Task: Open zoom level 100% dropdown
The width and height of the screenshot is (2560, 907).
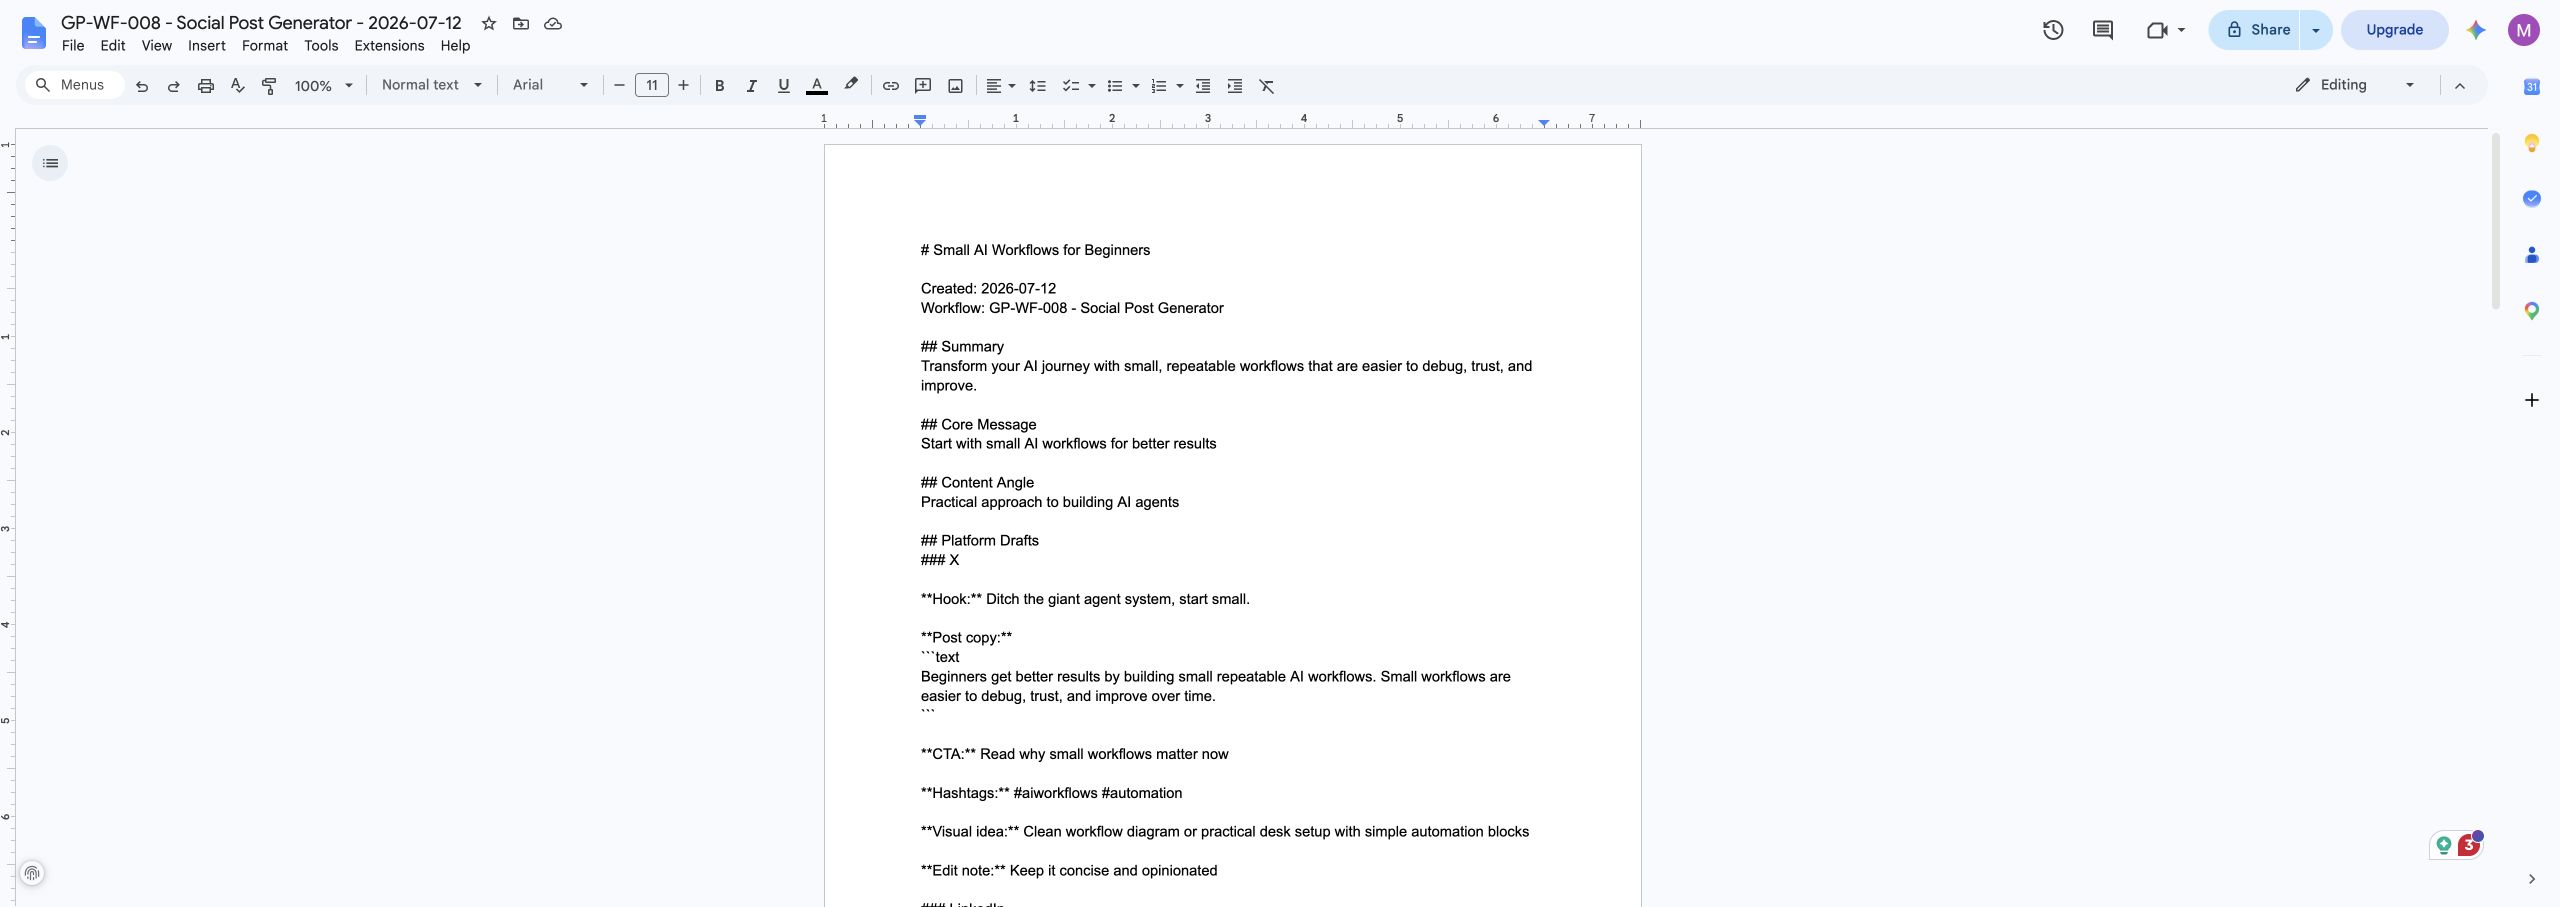Action: 323,86
